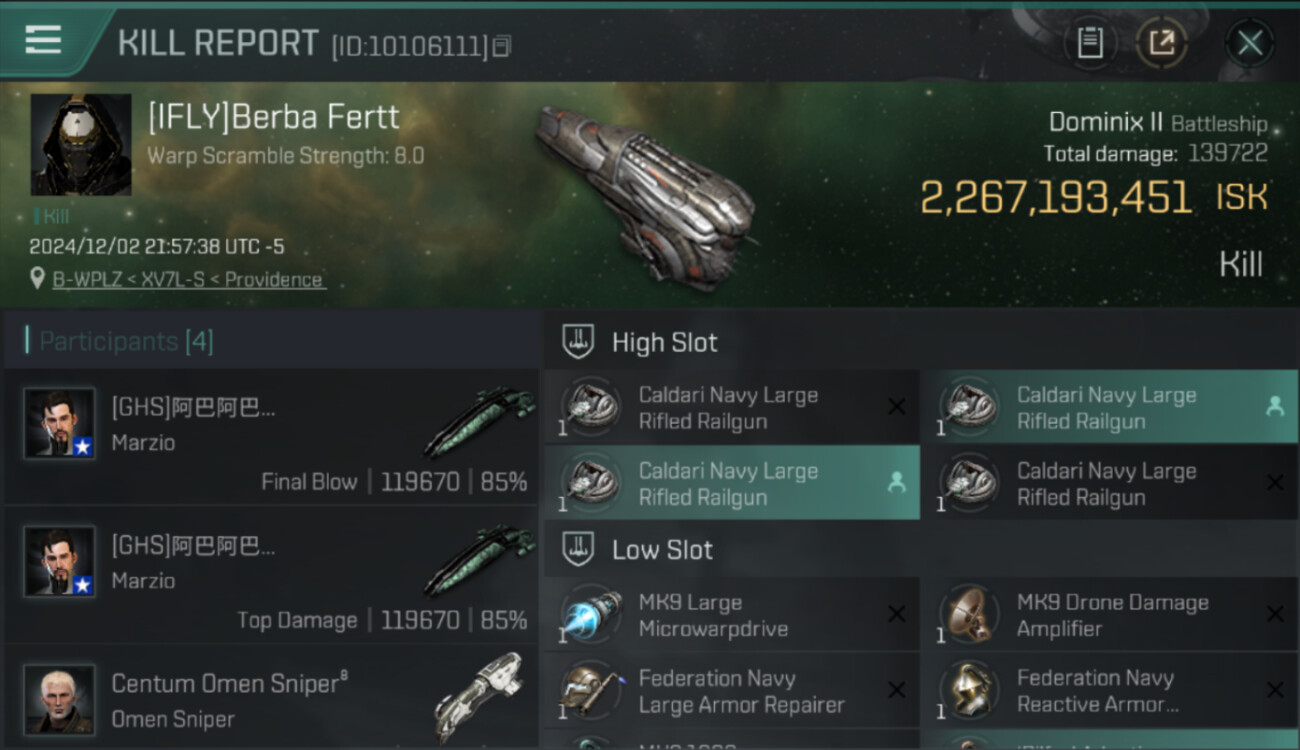
Task: Click the clipboard notes icon
Action: click(x=1090, y=43)
